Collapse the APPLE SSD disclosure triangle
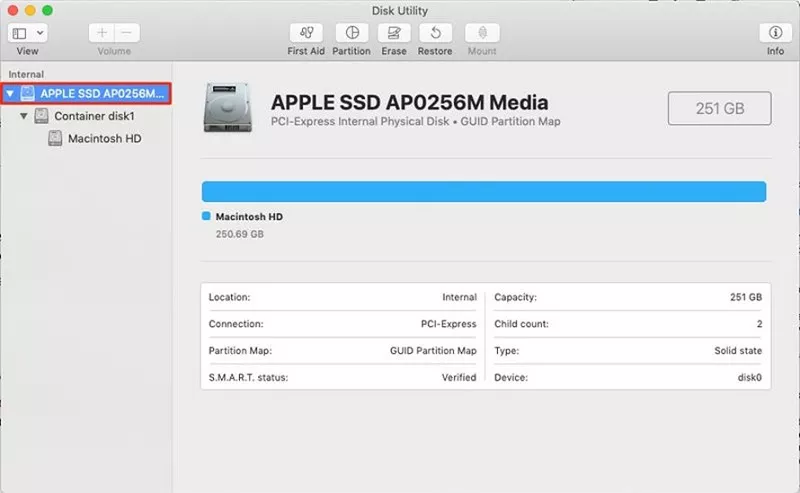The width and height of the screenshot is (800, 493). [11, 94]
